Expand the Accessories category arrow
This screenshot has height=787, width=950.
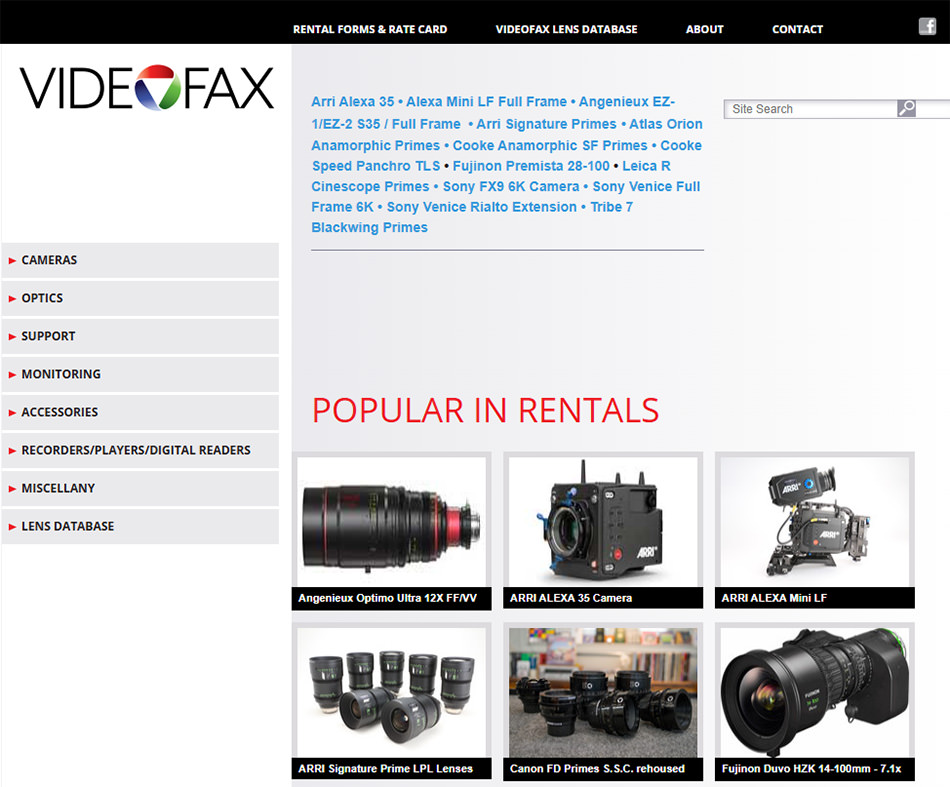pos(12,413)
